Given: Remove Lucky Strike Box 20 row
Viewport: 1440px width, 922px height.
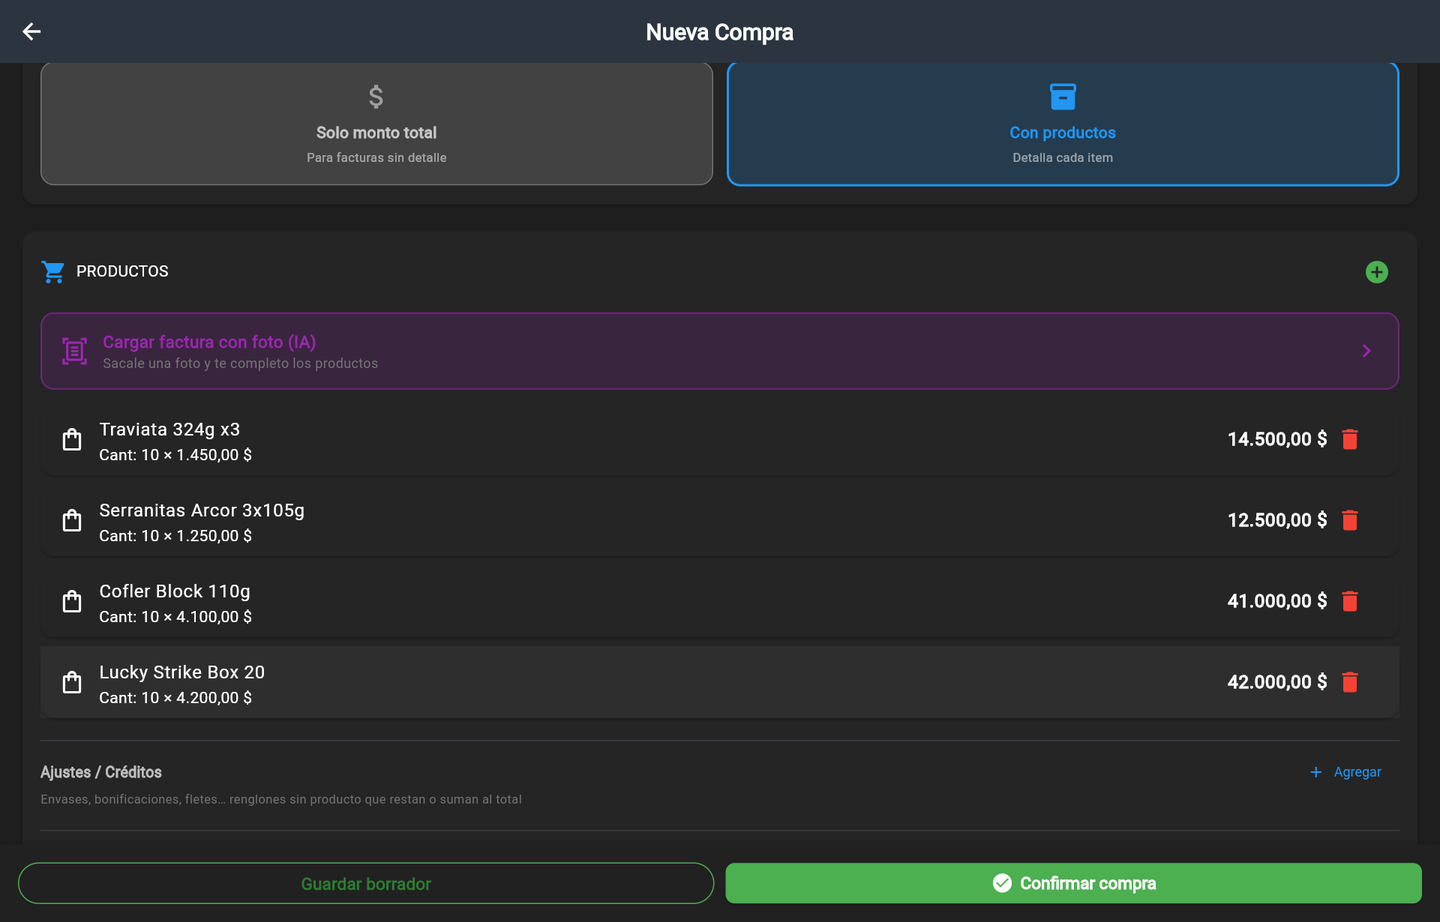Looking at the screenshot, I should 1350,682.
